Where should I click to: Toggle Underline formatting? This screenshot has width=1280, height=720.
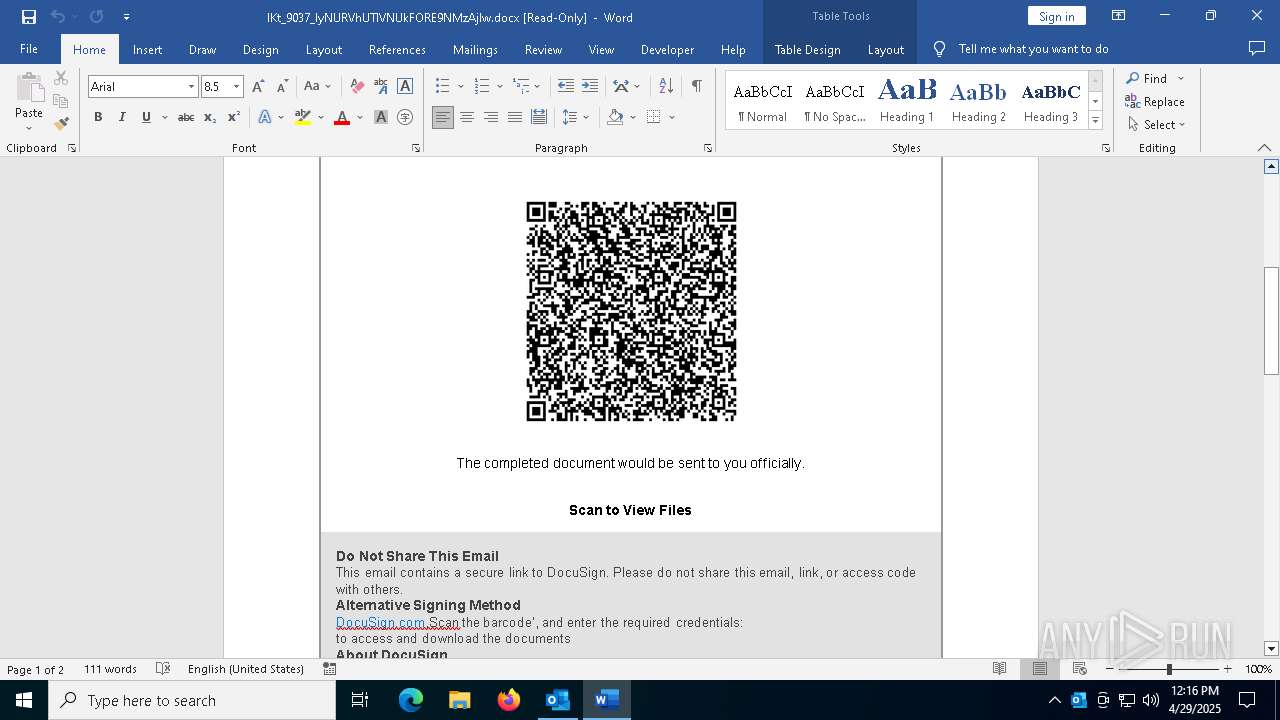[x=146, y=117]
